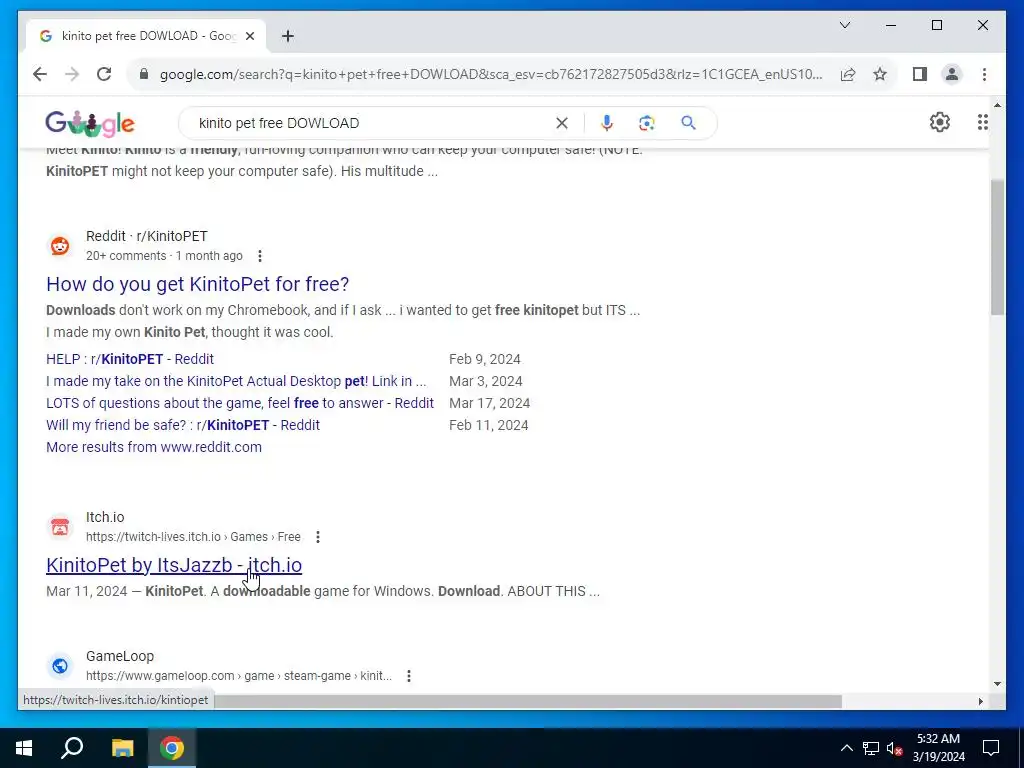Click the Reddit favicon
This screenshot has height=768, width=1024.
point(60,246)
